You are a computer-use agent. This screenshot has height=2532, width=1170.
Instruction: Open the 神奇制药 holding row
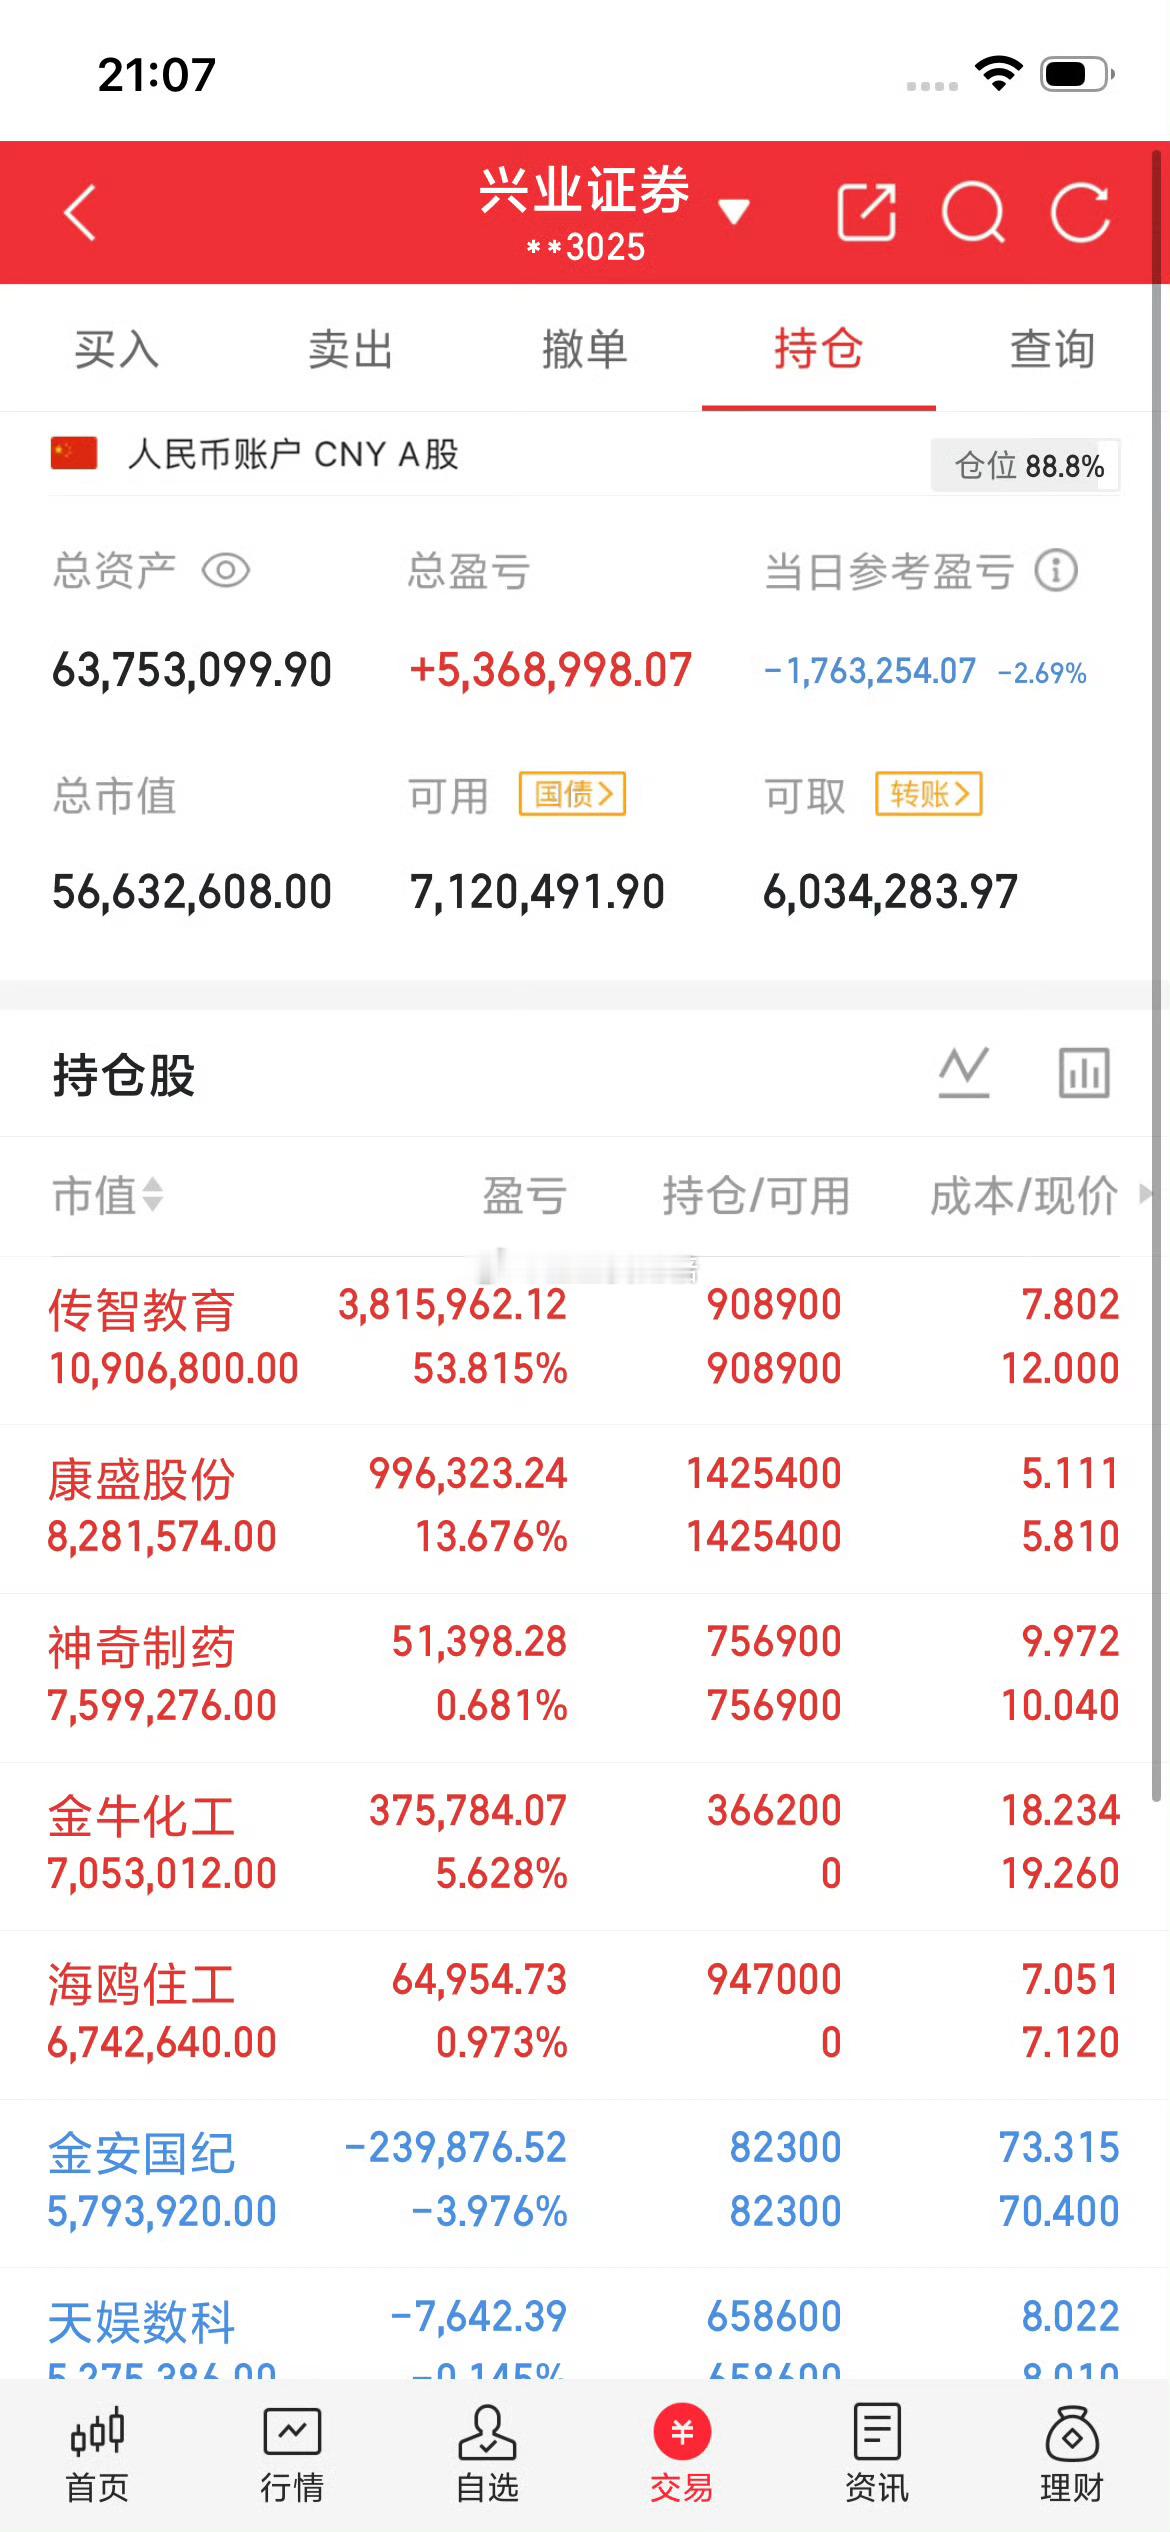coord(585,1677)
